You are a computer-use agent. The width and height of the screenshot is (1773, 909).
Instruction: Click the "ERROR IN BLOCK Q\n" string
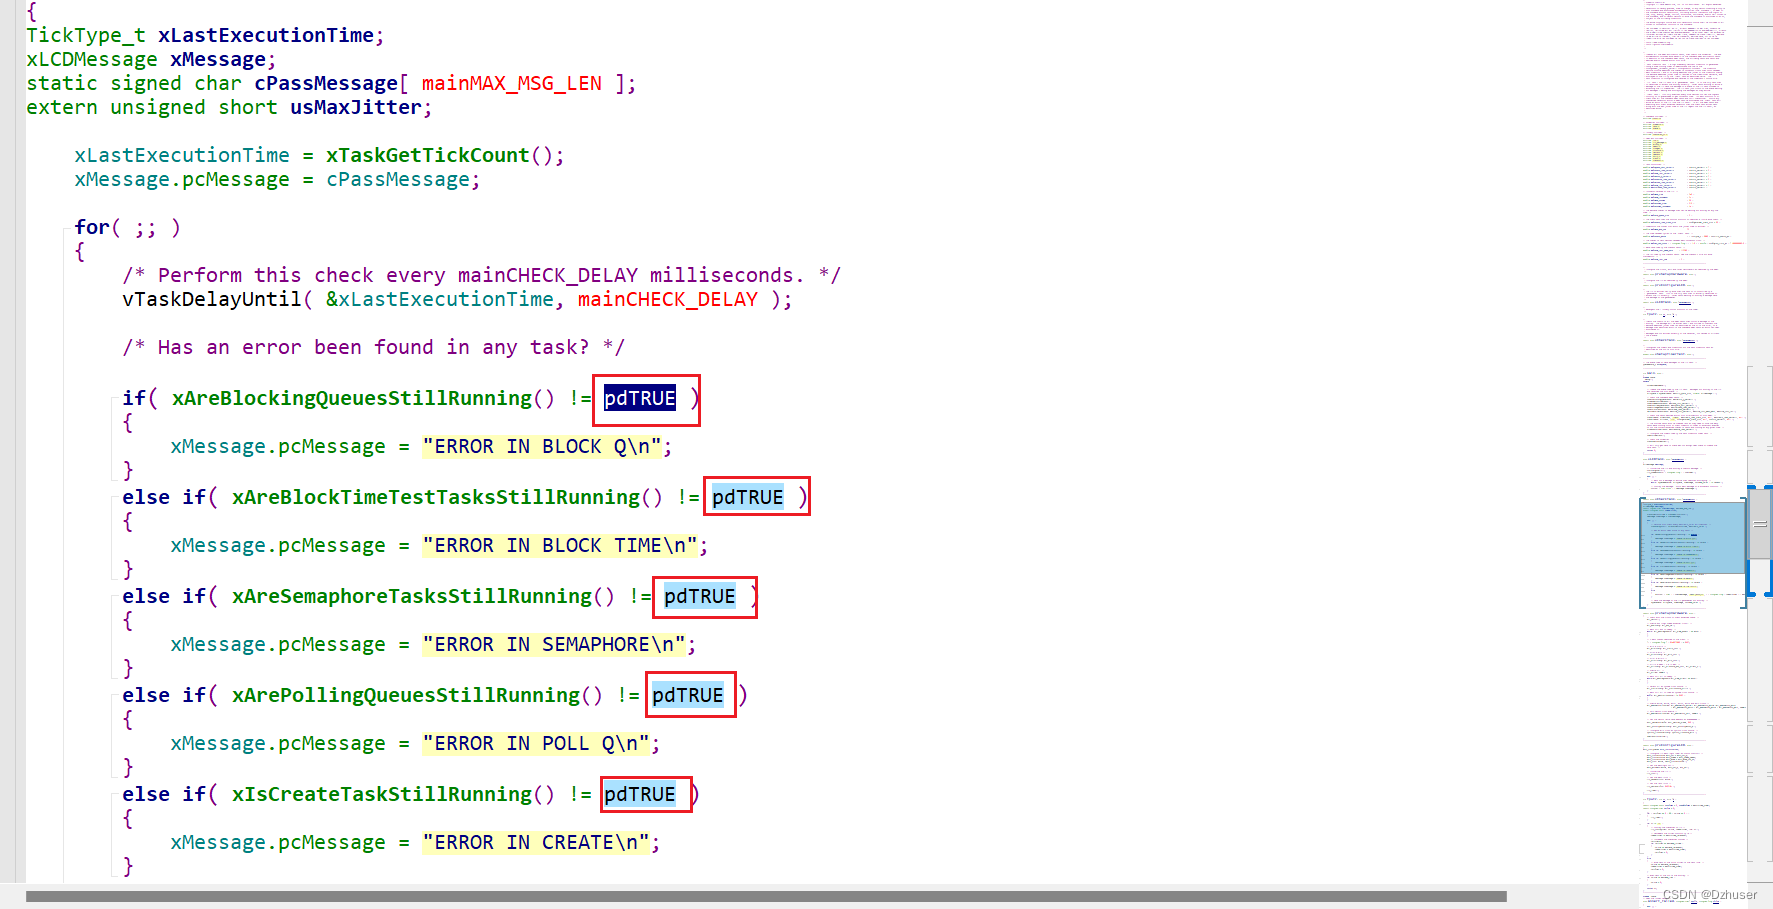(542, 446)
